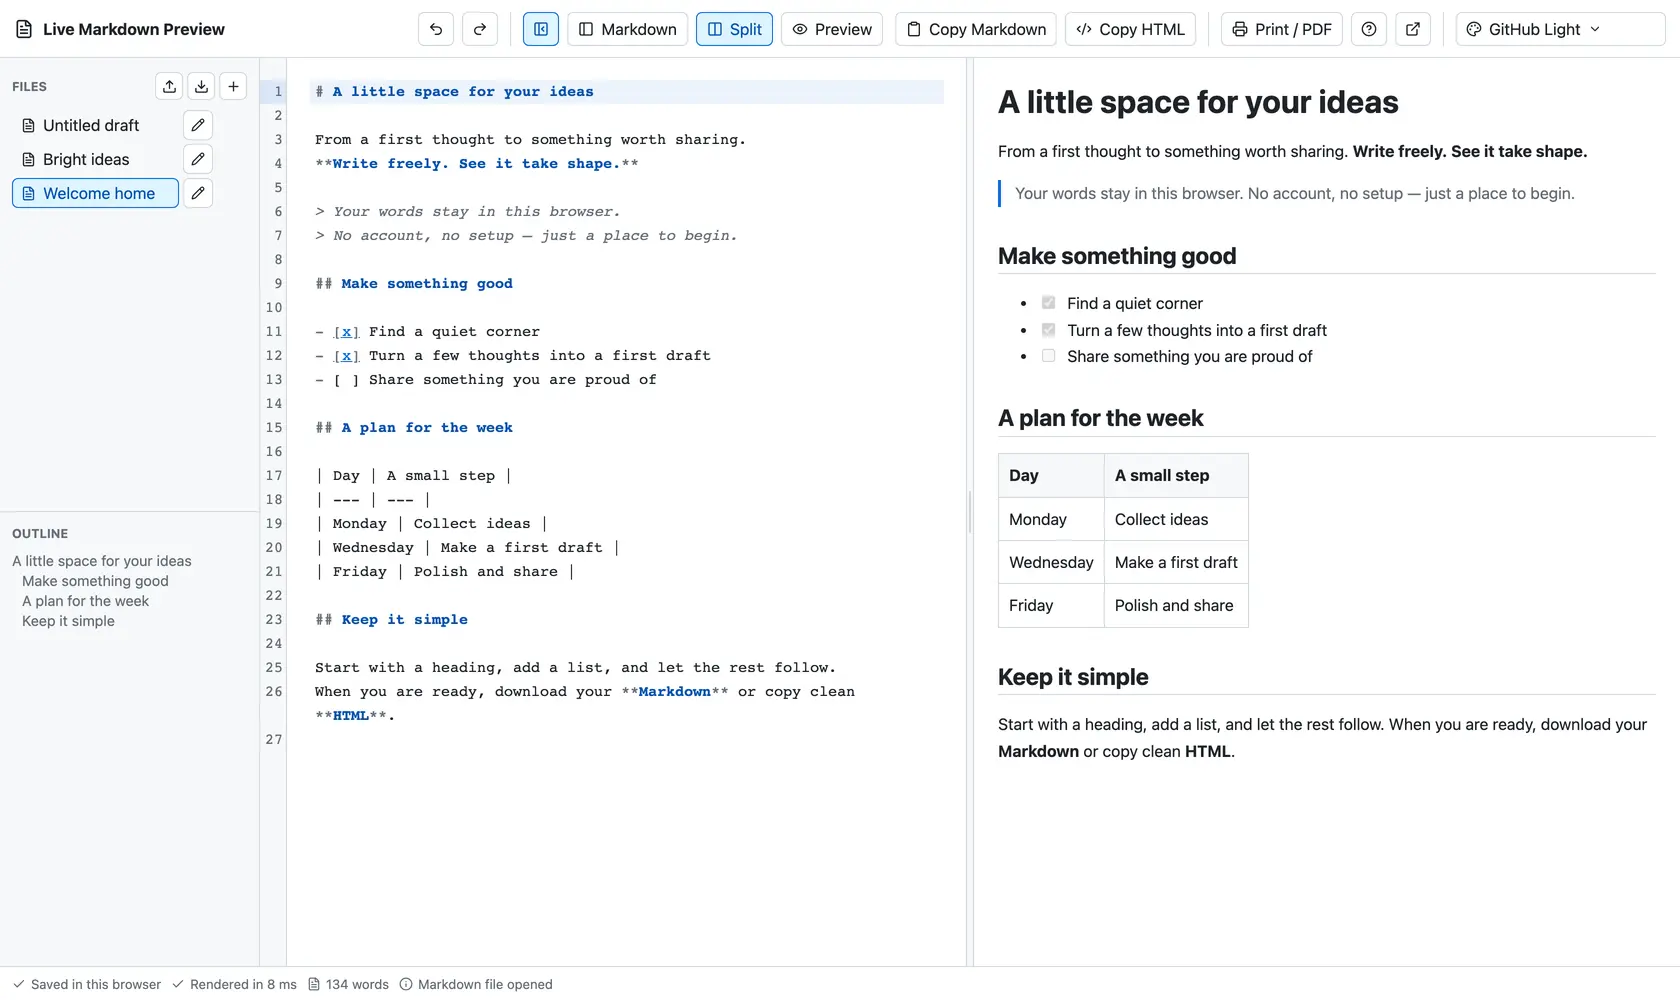Image resolution: width=1680 pixels, height=1000 pixels.
Task: Click 'Markdown file opened' status message
Action: click(x=476, y=984)
